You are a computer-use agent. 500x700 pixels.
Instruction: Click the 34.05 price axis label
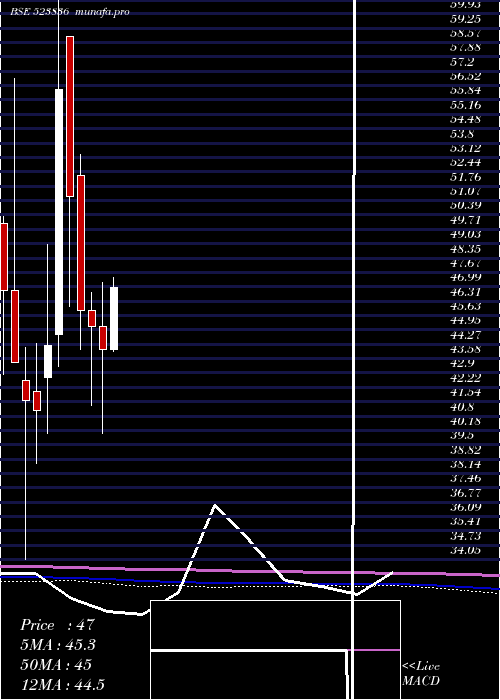click(x=465, y=550)
